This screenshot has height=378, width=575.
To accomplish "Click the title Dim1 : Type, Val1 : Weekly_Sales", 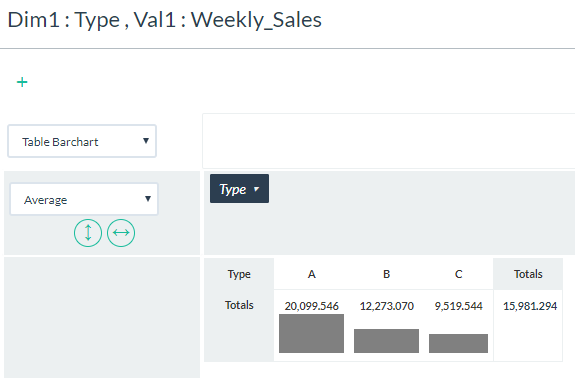I will [165, 20].
